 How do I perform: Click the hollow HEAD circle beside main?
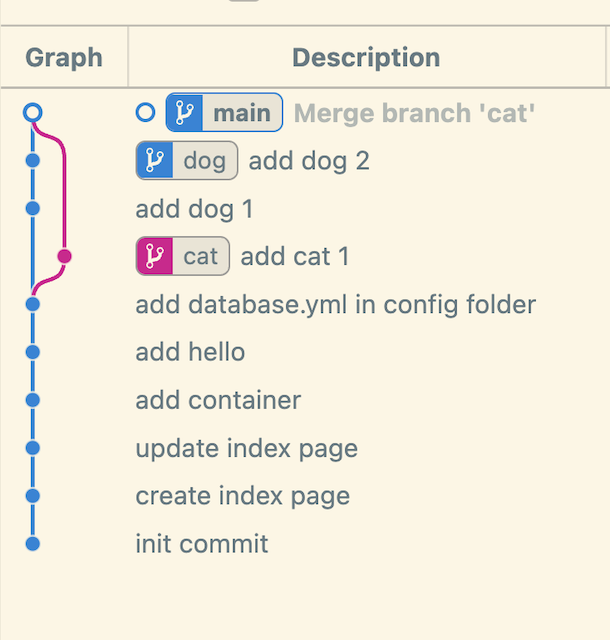pyautogui.click(x=146, y=113)
